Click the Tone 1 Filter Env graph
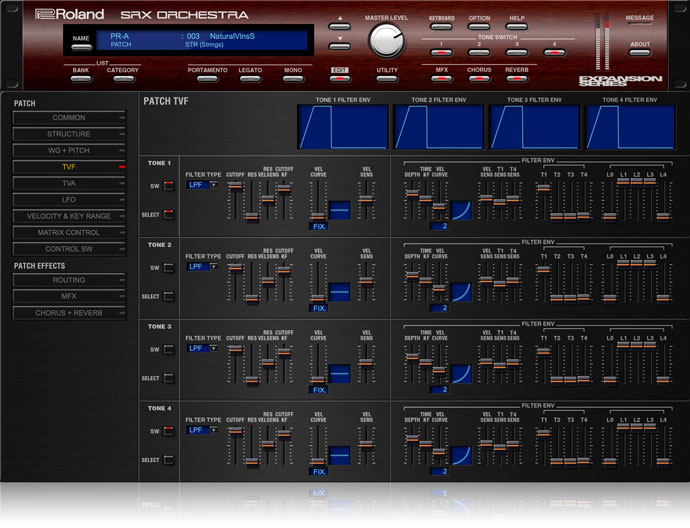The height and width of the screenshot is (528, 690). click(x=343, y=127)
